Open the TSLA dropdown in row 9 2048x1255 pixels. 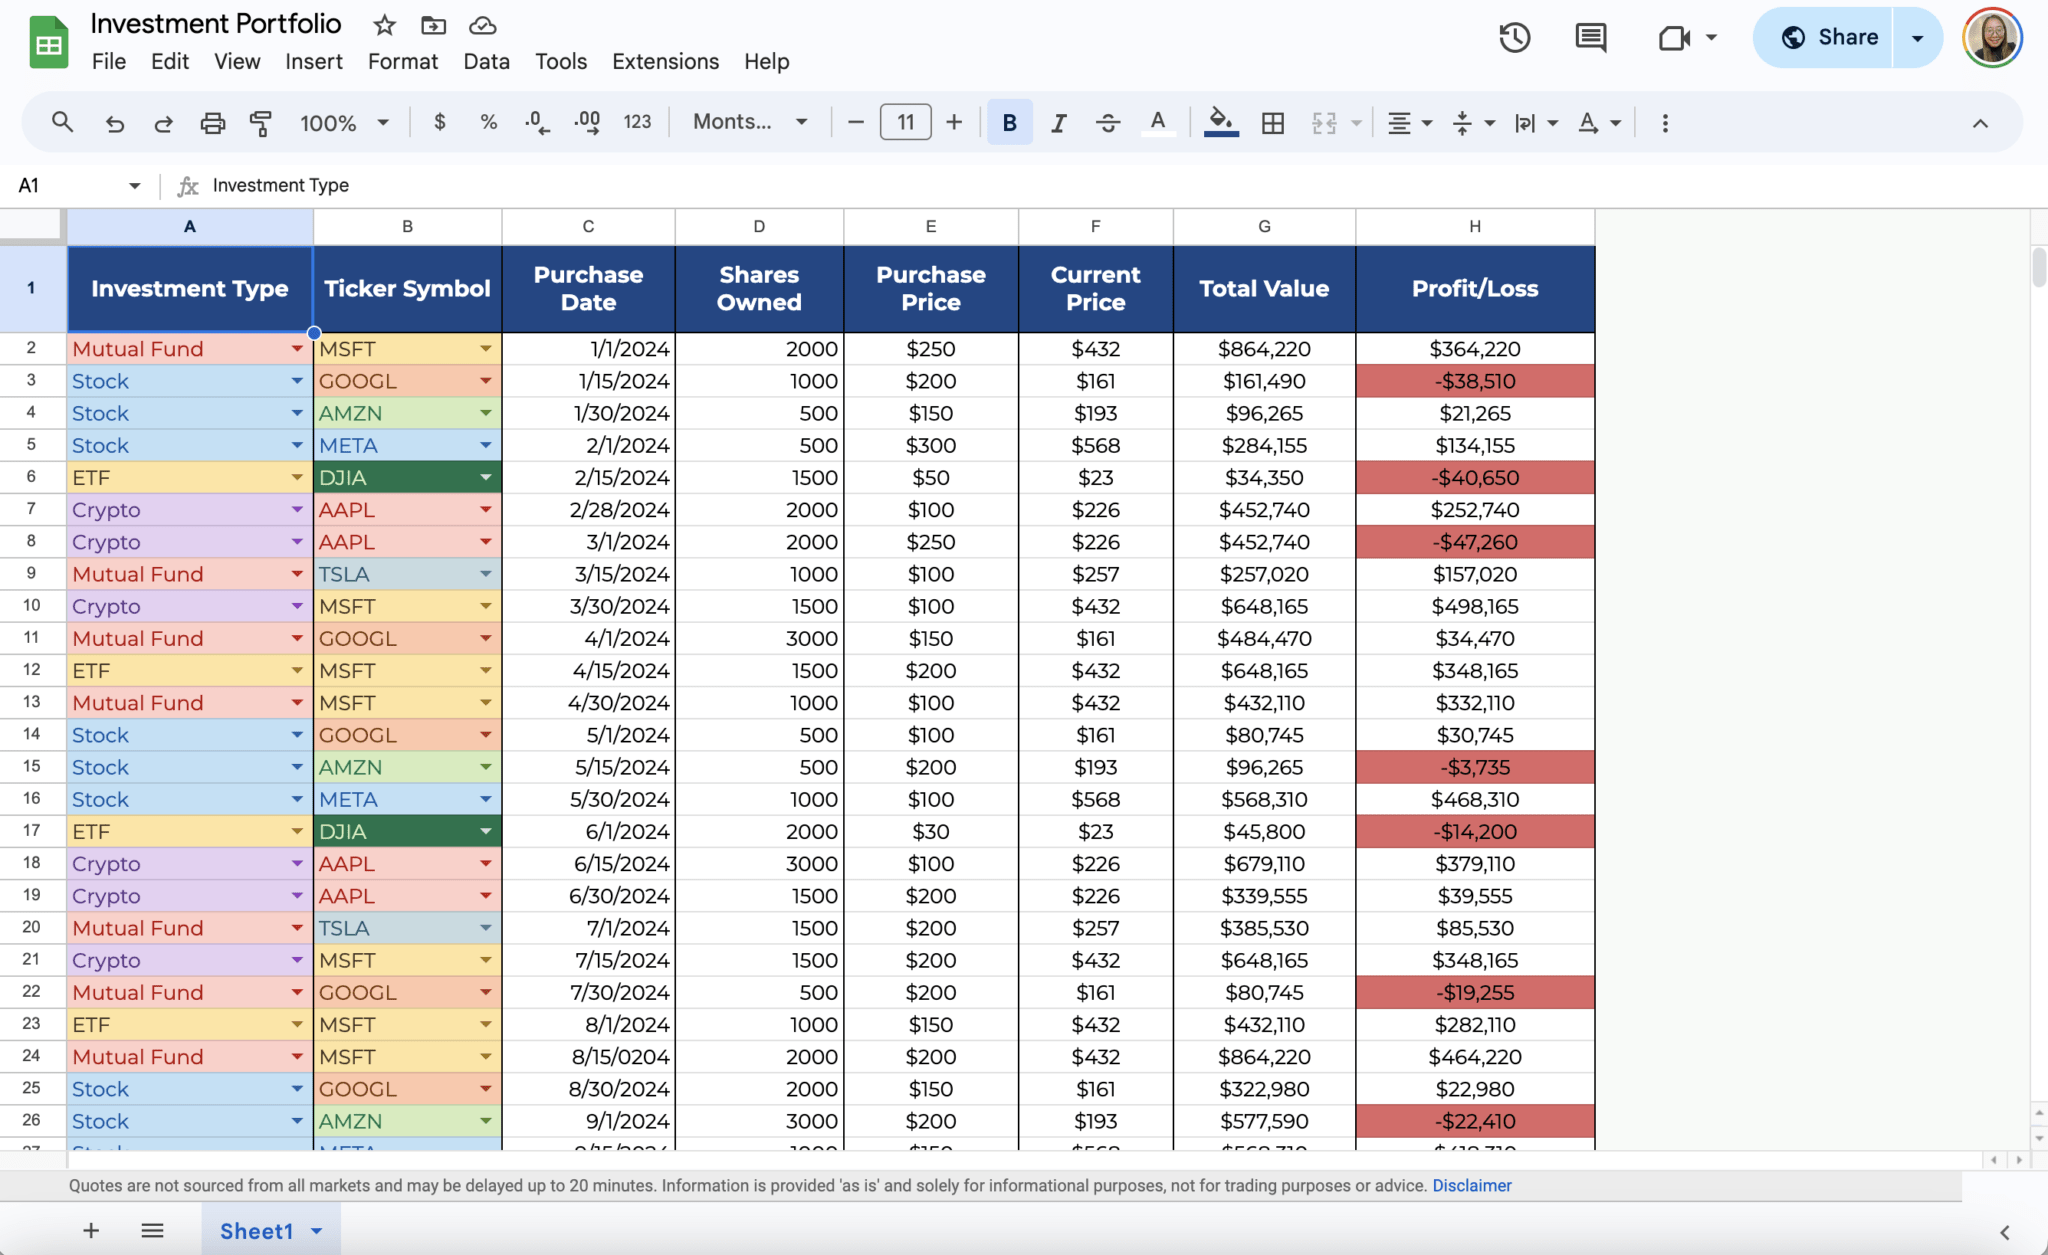(x=485, y=574)
